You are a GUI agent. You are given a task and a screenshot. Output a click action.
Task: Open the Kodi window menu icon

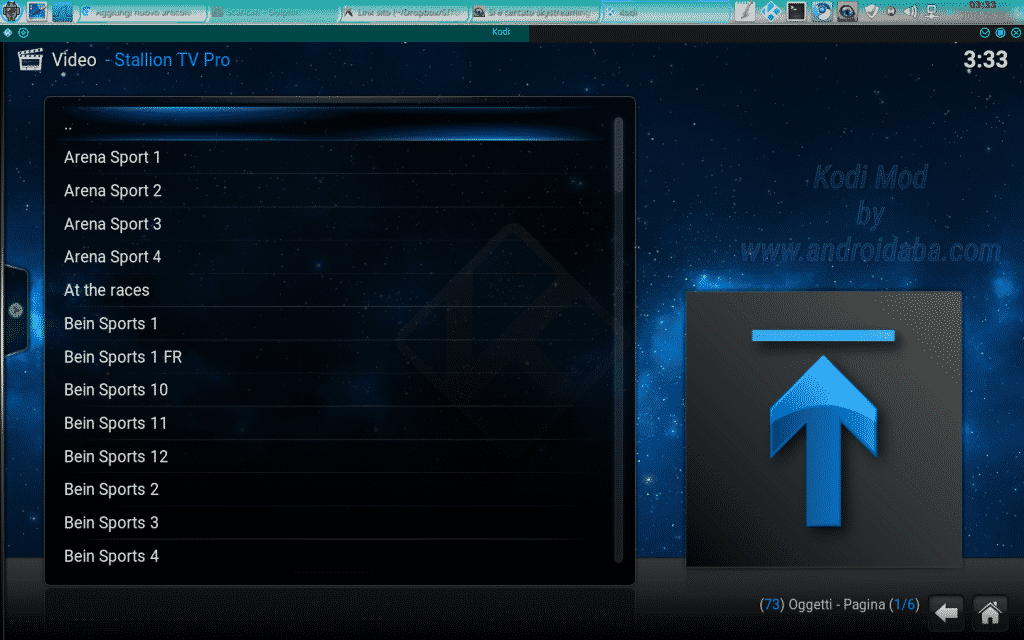8,32
